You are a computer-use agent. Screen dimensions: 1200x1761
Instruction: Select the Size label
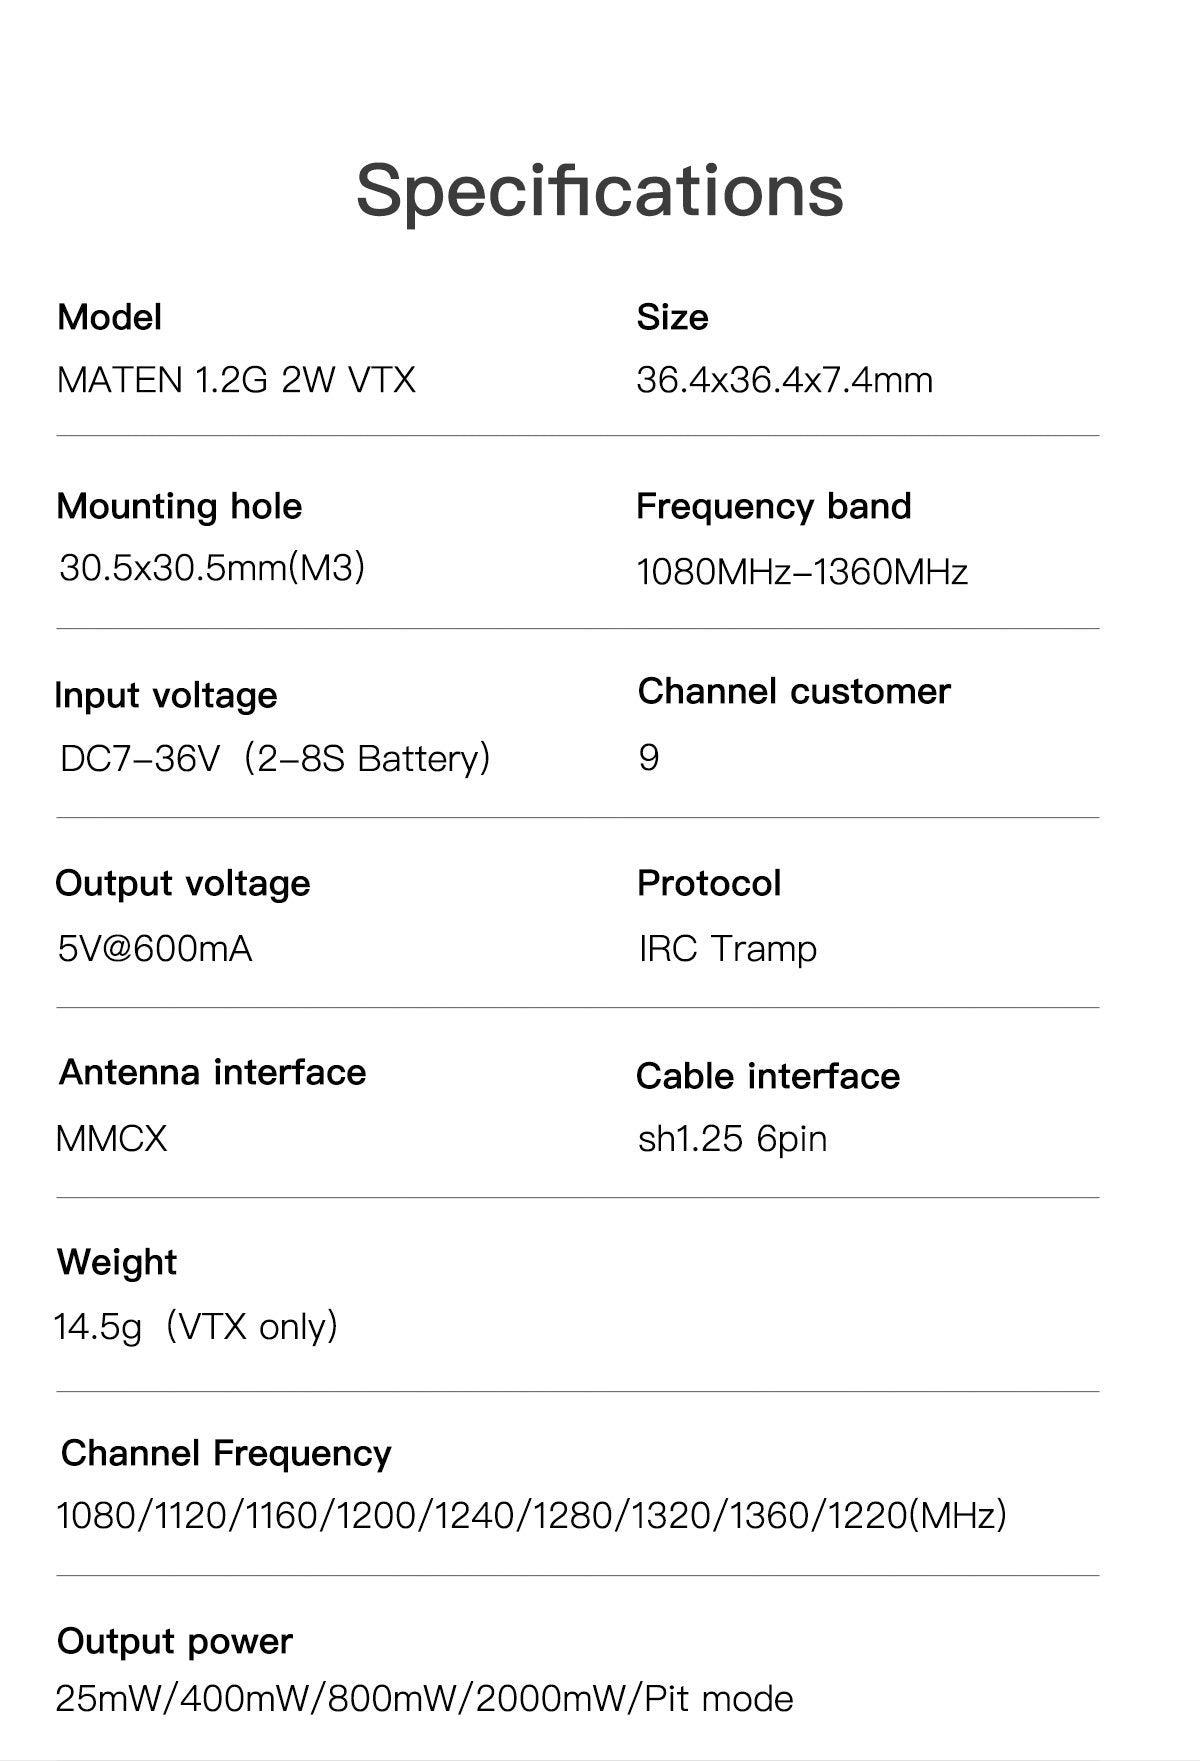pyautogui.click(x=672, y=317)
